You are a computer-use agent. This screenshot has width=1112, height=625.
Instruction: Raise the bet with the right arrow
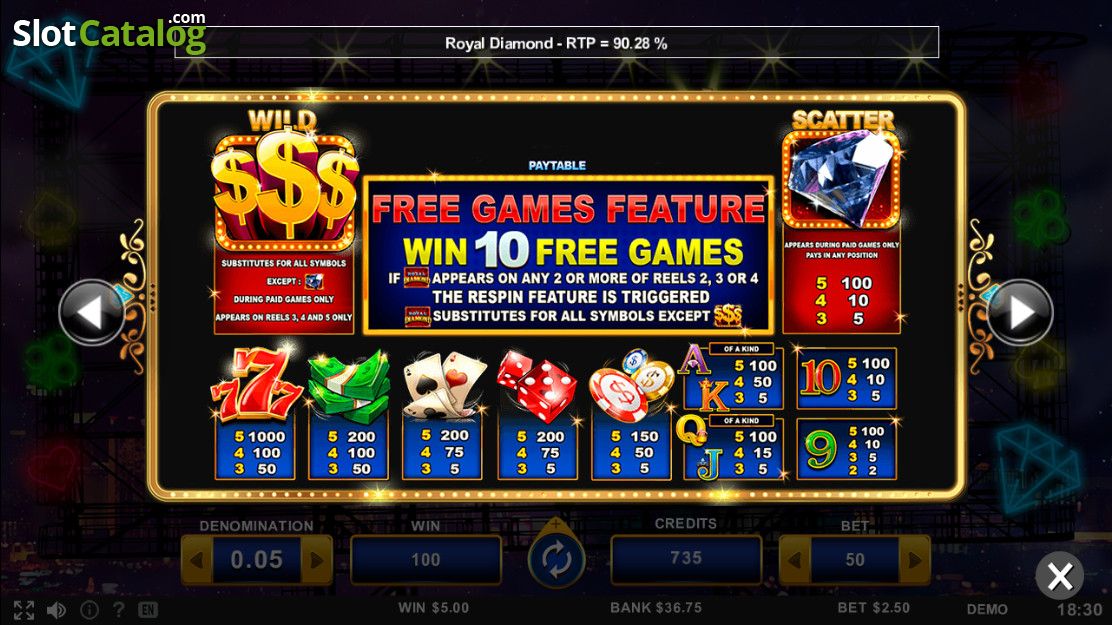pyautogui.click(x=914, y=560)
